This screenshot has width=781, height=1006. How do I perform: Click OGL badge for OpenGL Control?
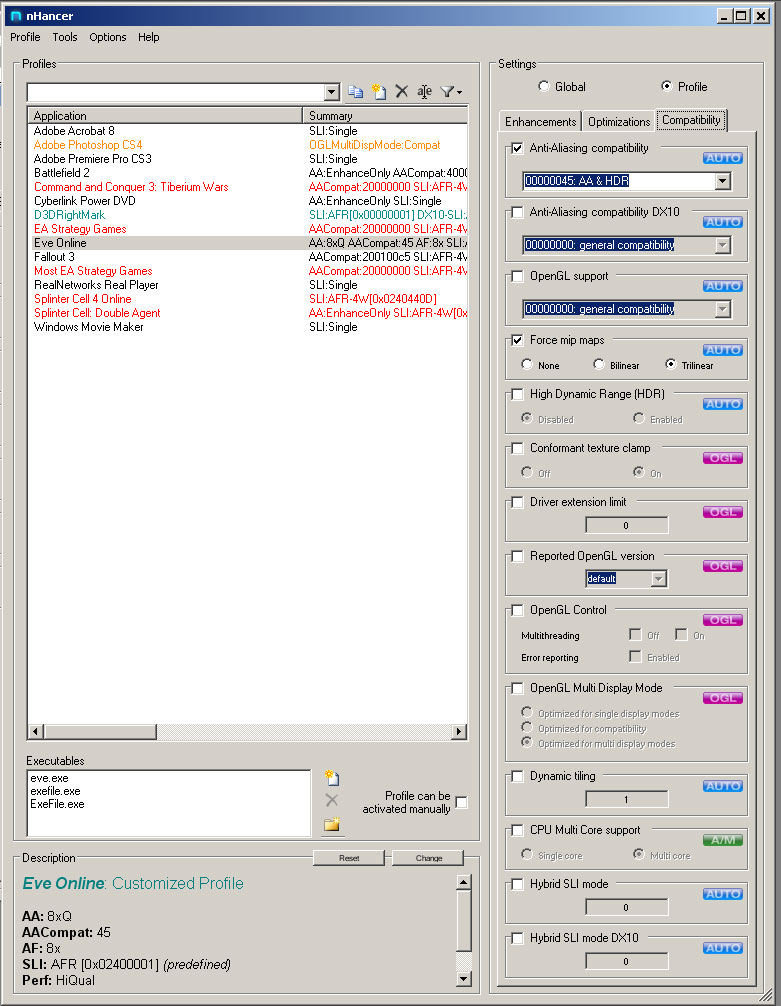pyautogui.click(x=723, y=620)
